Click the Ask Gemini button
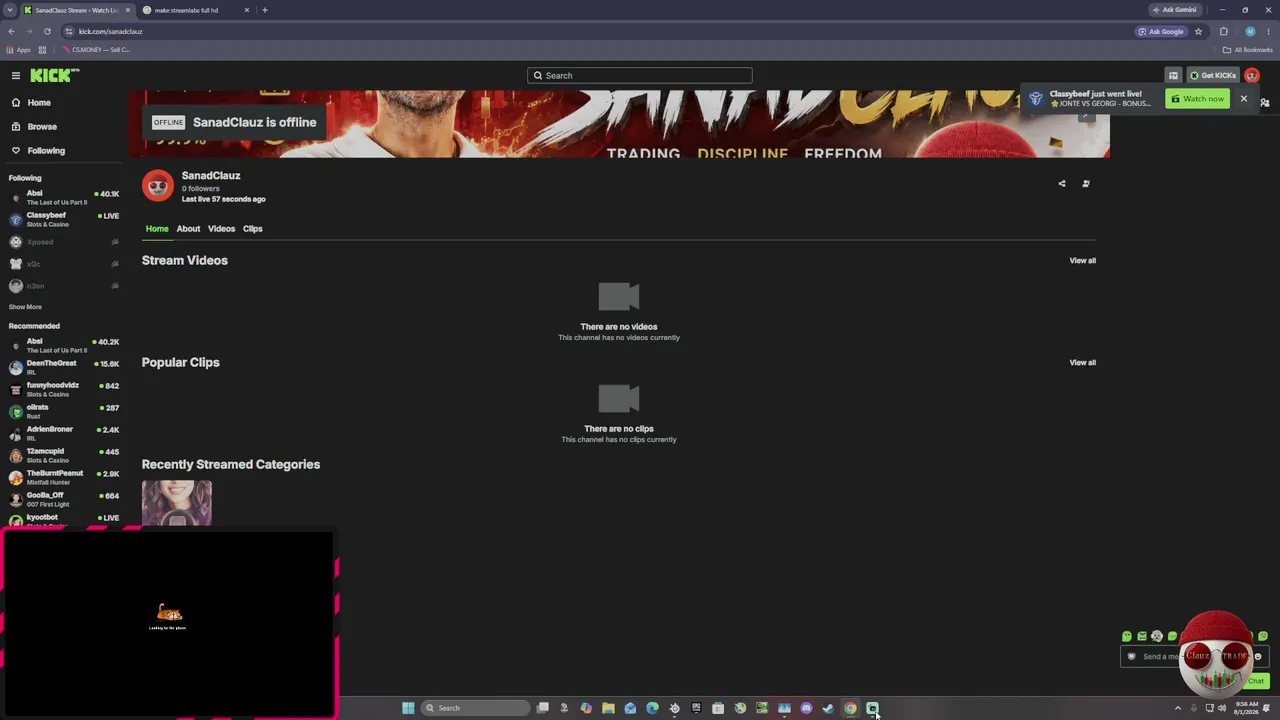 (1175, 10)
